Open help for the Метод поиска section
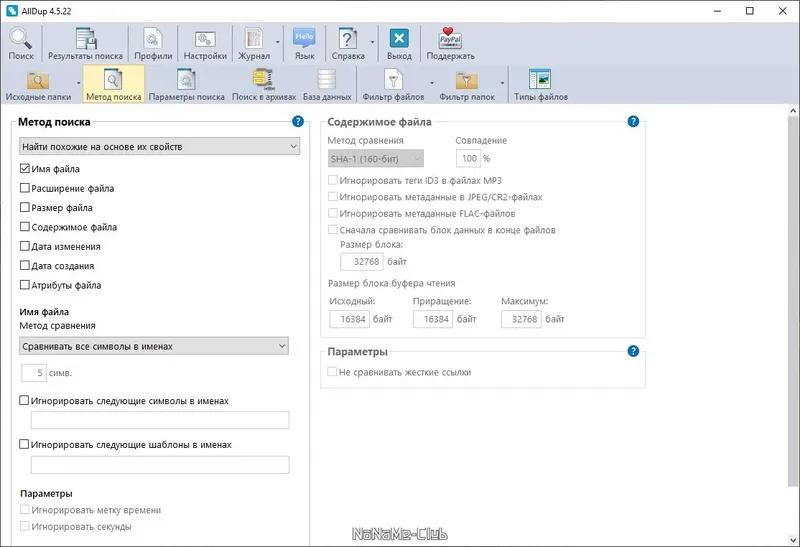 (x=298, y=121)
